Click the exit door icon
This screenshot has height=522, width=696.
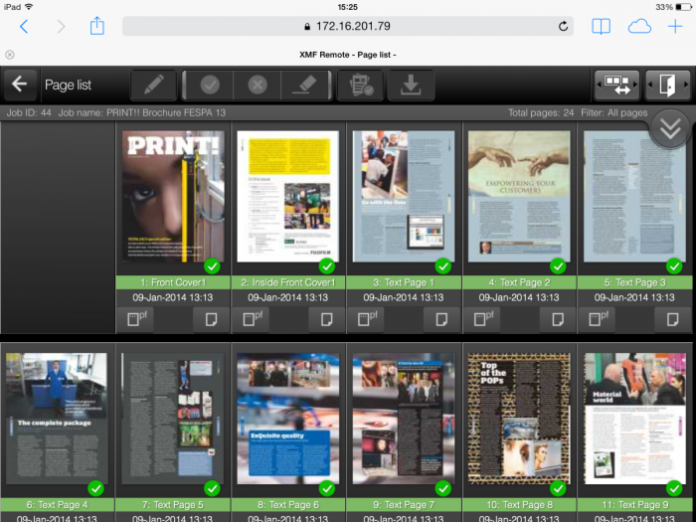click(x=667, y=85)
